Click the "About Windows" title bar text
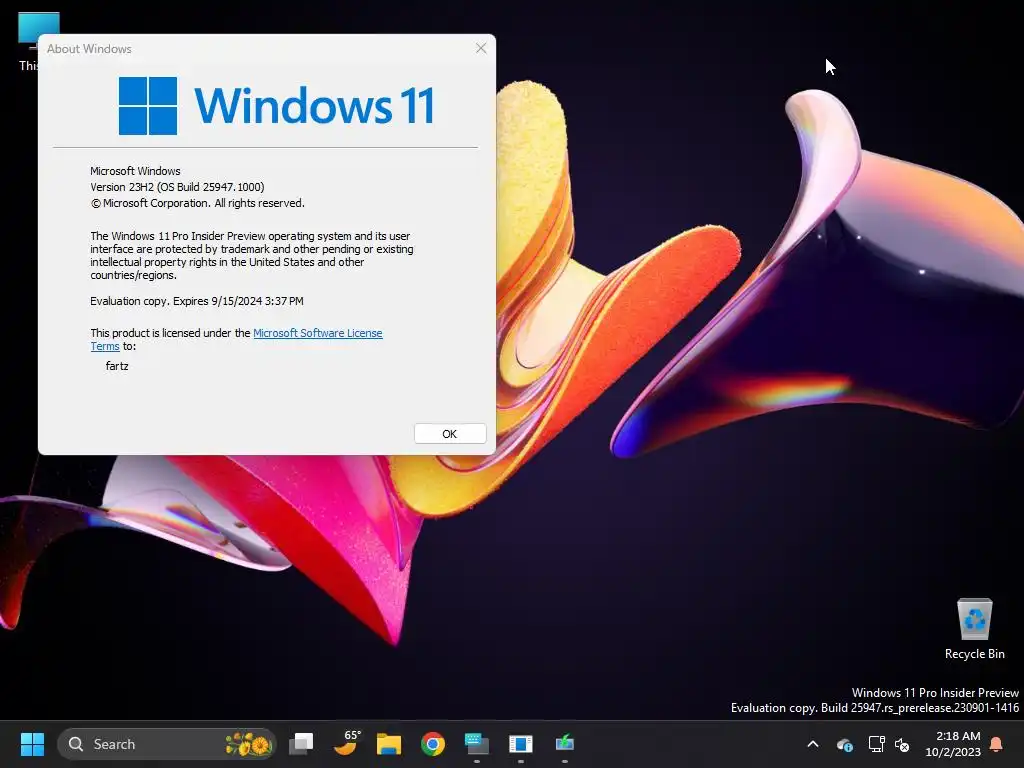The height and width of the screenshot is (768, 1024). (x=89, y=49)
